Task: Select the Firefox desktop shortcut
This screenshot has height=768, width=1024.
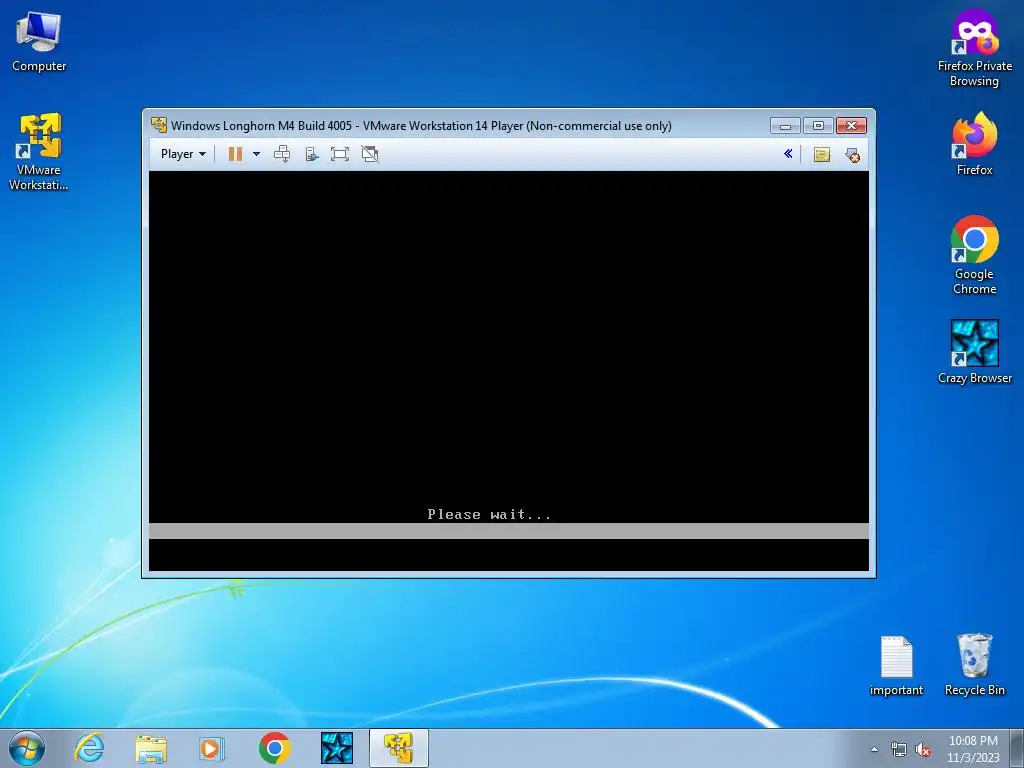Action: tap(974, 144)
